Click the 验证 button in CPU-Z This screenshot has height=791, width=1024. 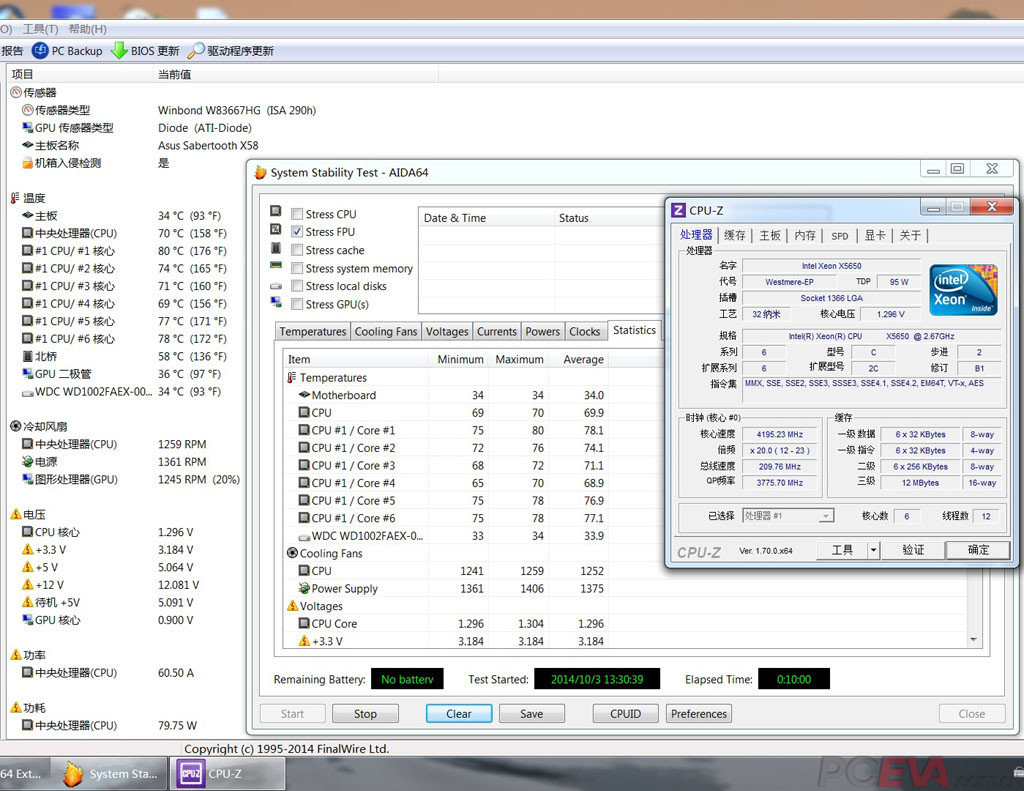pyautogui.click(x=913, y=550)
